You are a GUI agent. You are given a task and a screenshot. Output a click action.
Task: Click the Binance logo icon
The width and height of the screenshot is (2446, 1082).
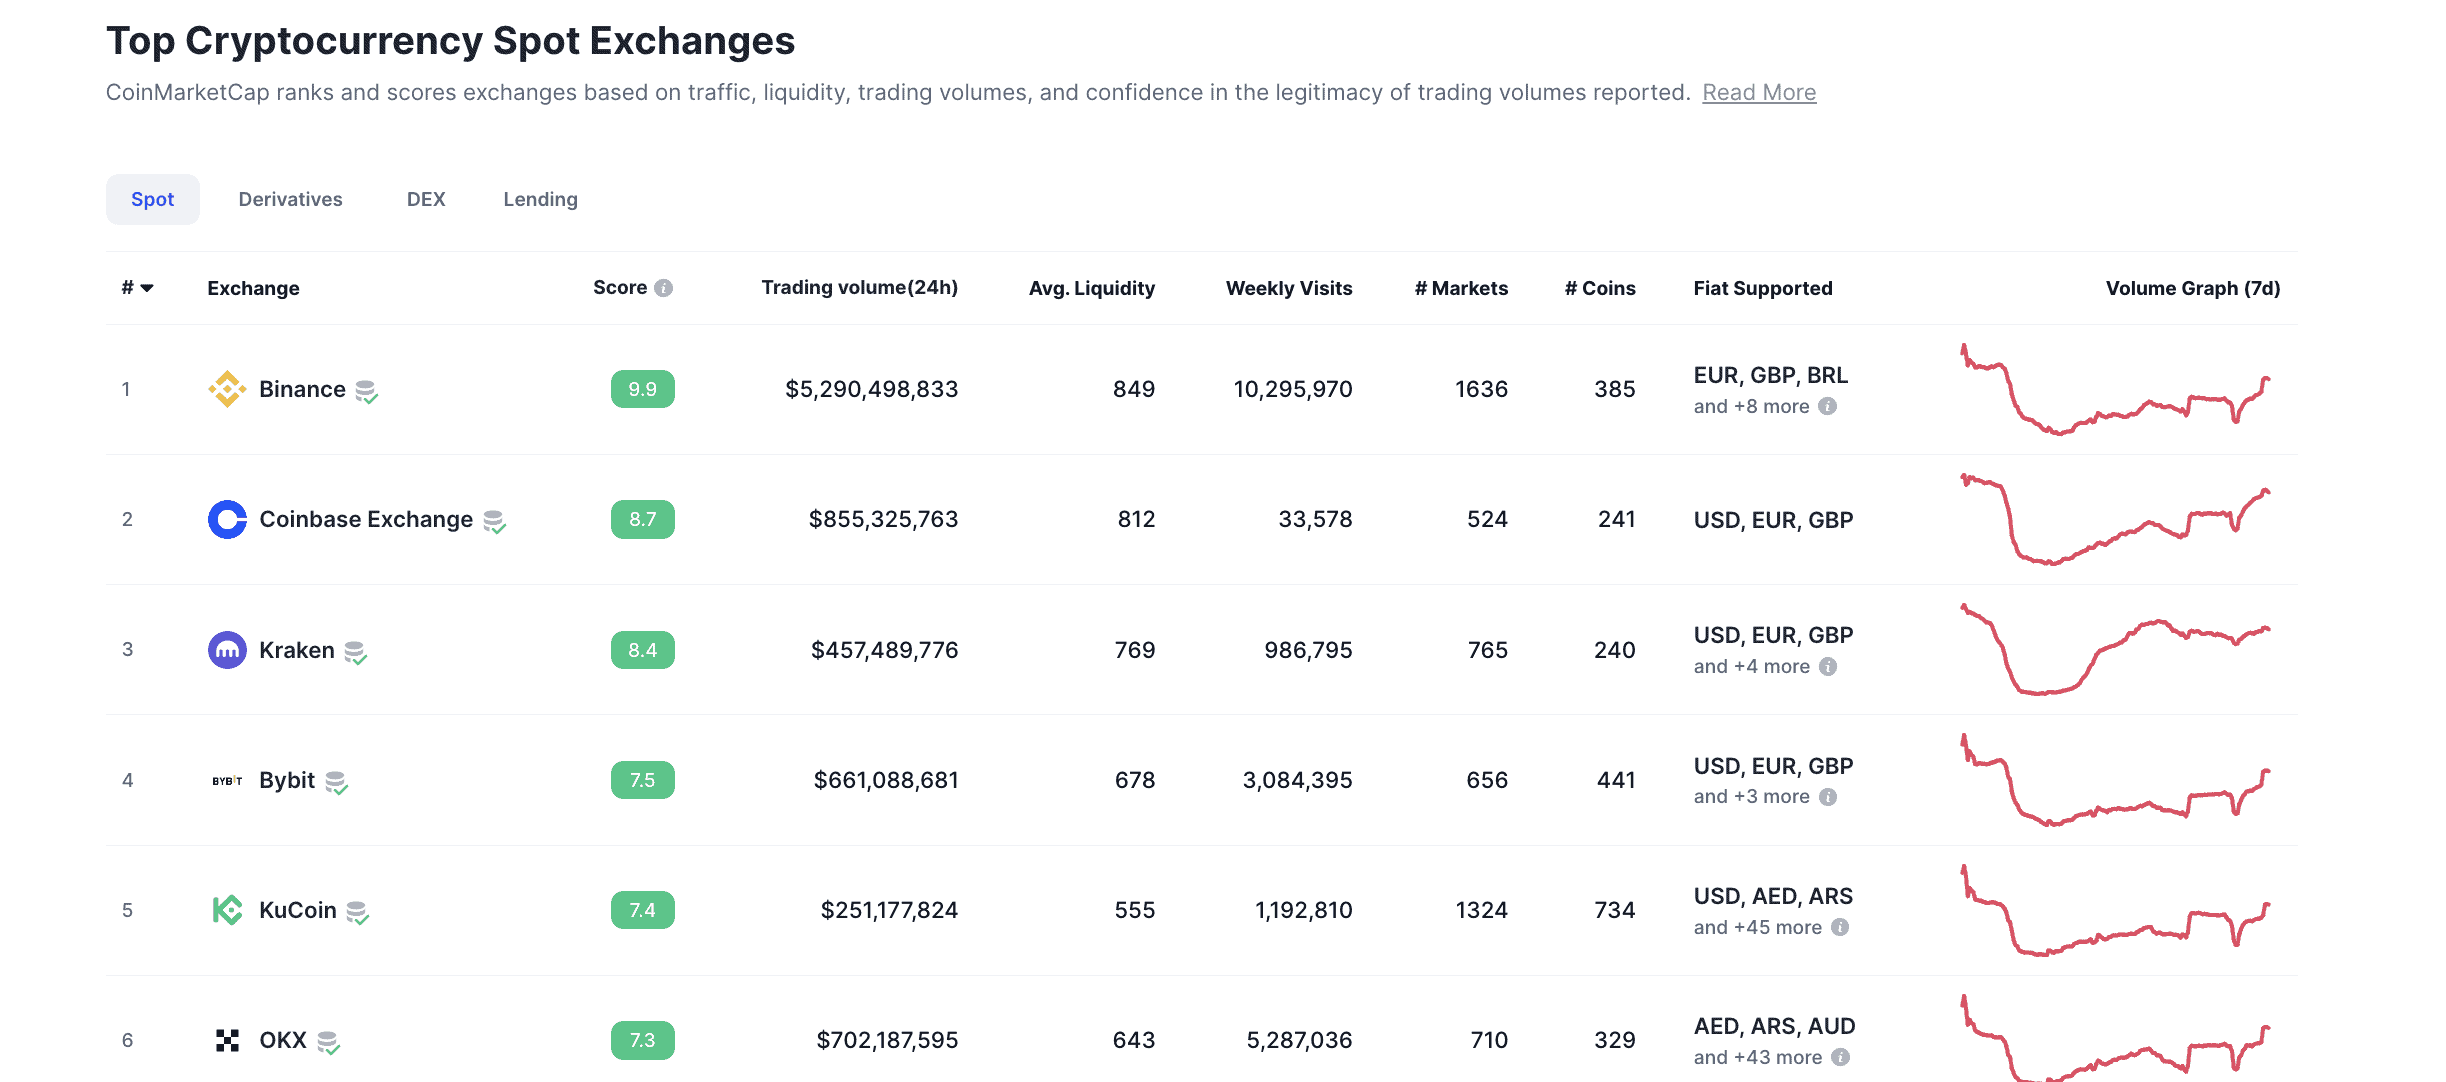tap(227, 389)
